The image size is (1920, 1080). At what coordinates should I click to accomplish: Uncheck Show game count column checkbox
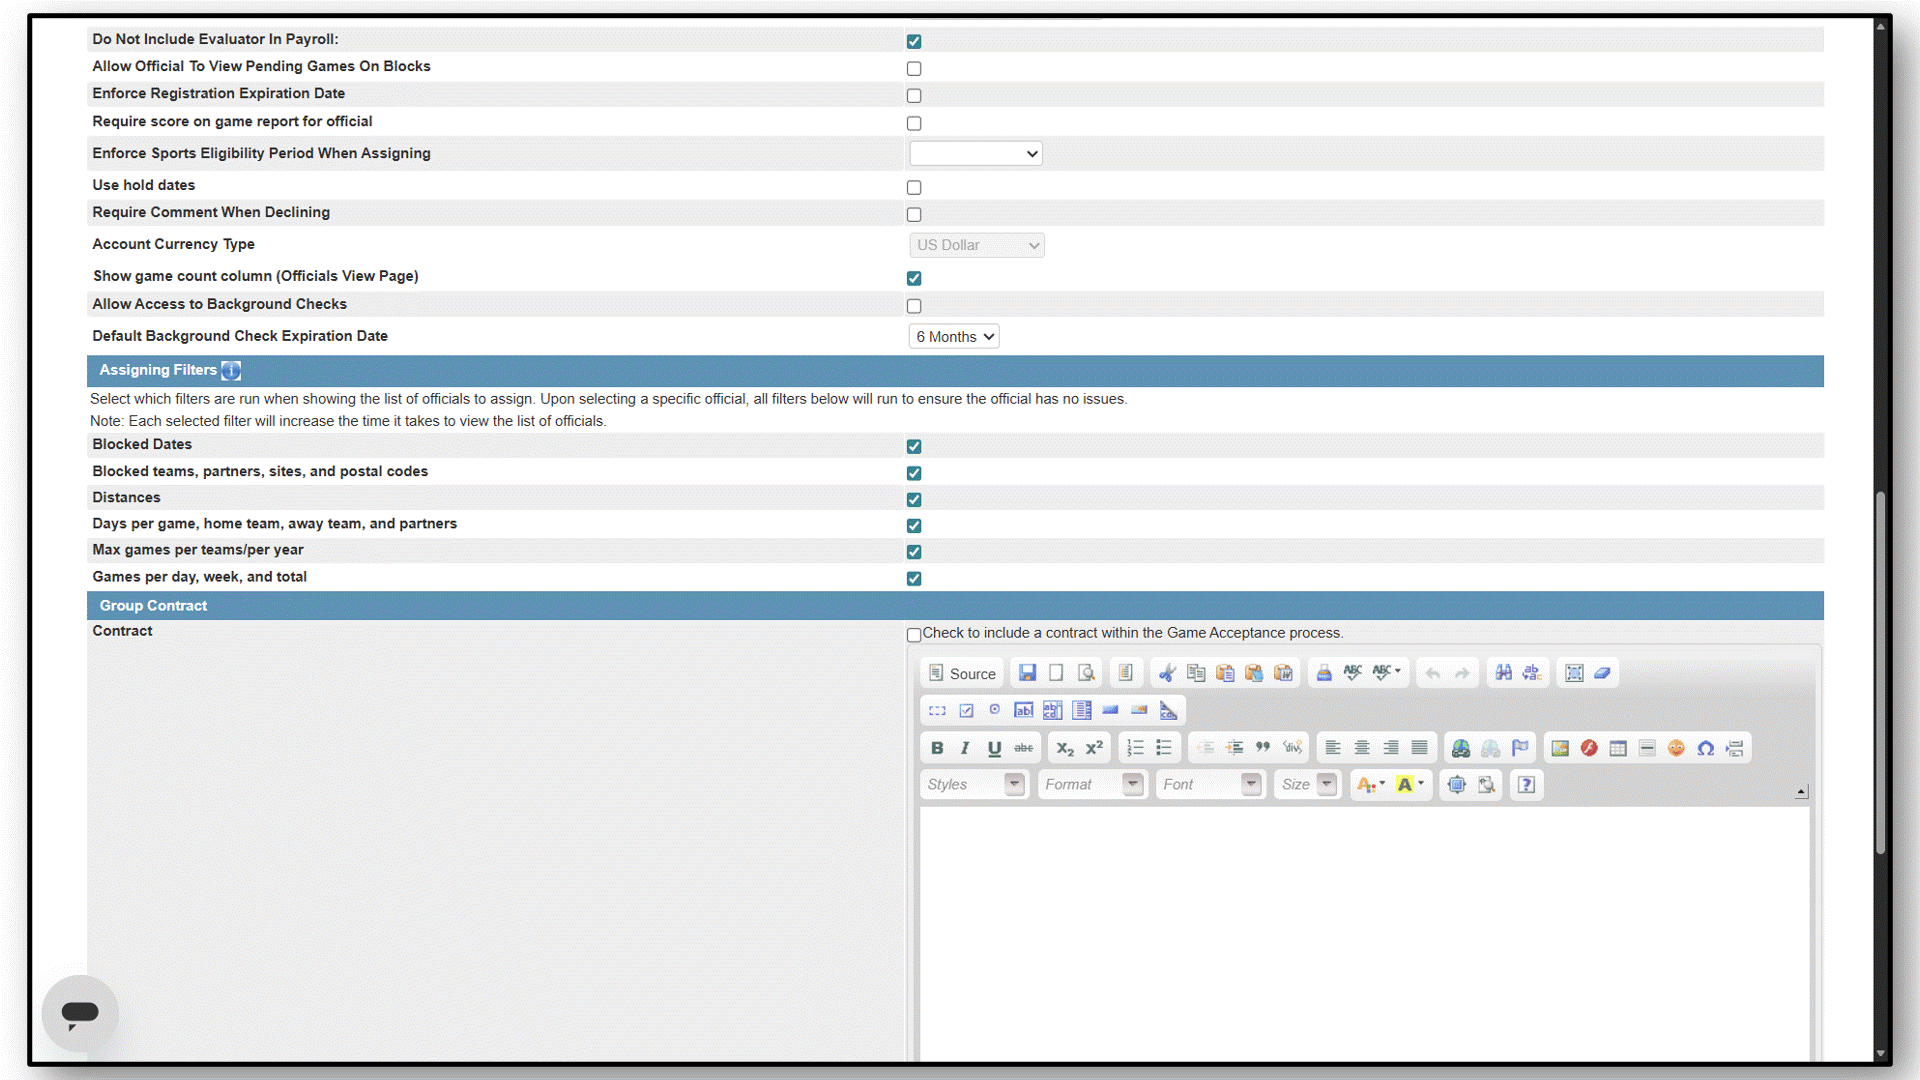(x=914, y=279)
